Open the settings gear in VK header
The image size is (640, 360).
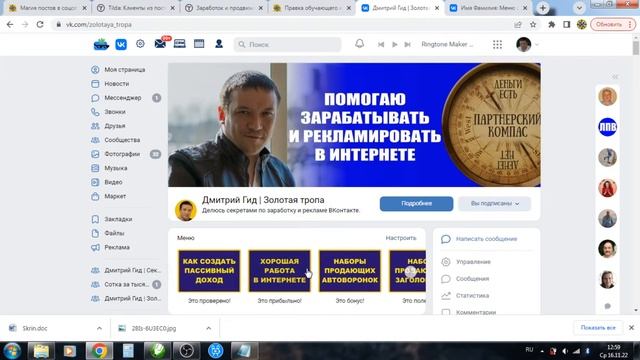[140, 44]
